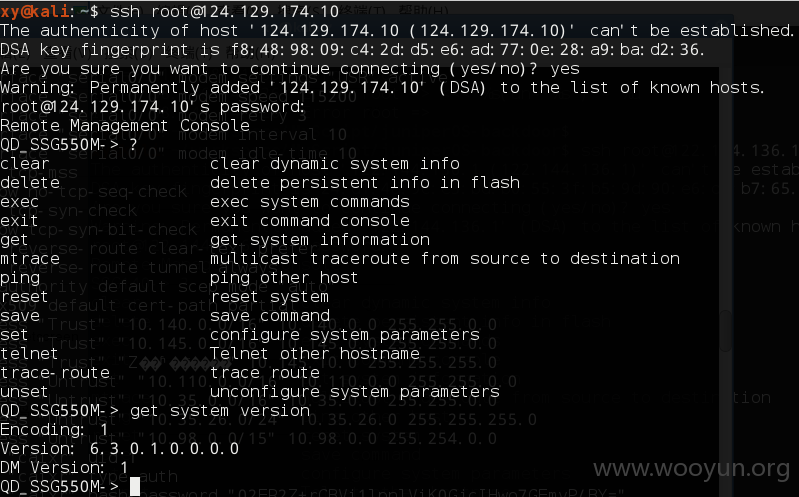
Task: Click the 'delete' command in help list
Action: click(30, 182)
